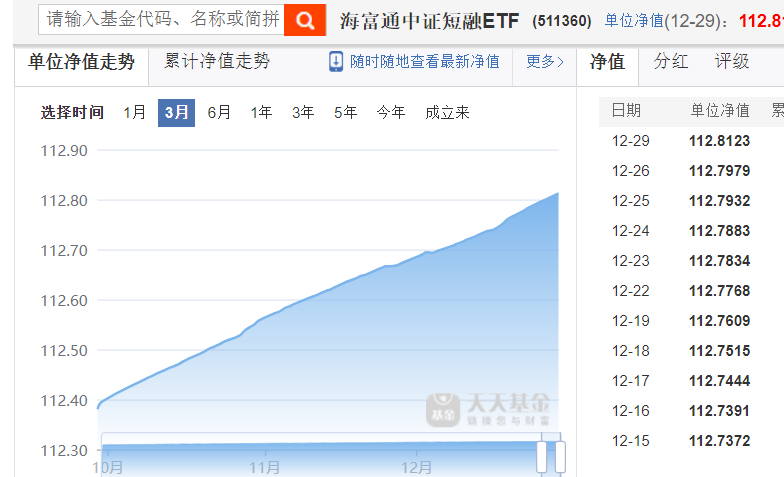The height and width of the screenshot is (477, 784).
Task: Click the mobile phone icon for latest NAV
Action: pos(336,61)
